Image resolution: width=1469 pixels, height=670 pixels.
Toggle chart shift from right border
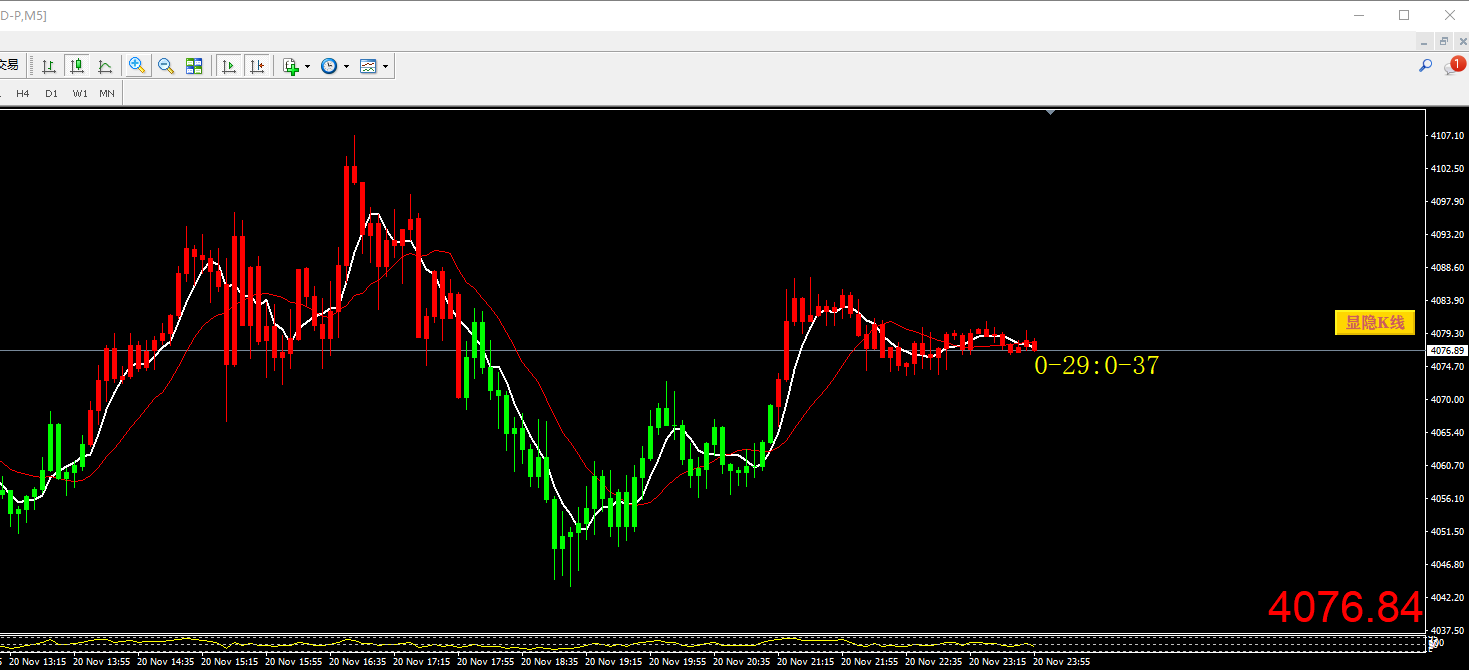tap(257, 66)
